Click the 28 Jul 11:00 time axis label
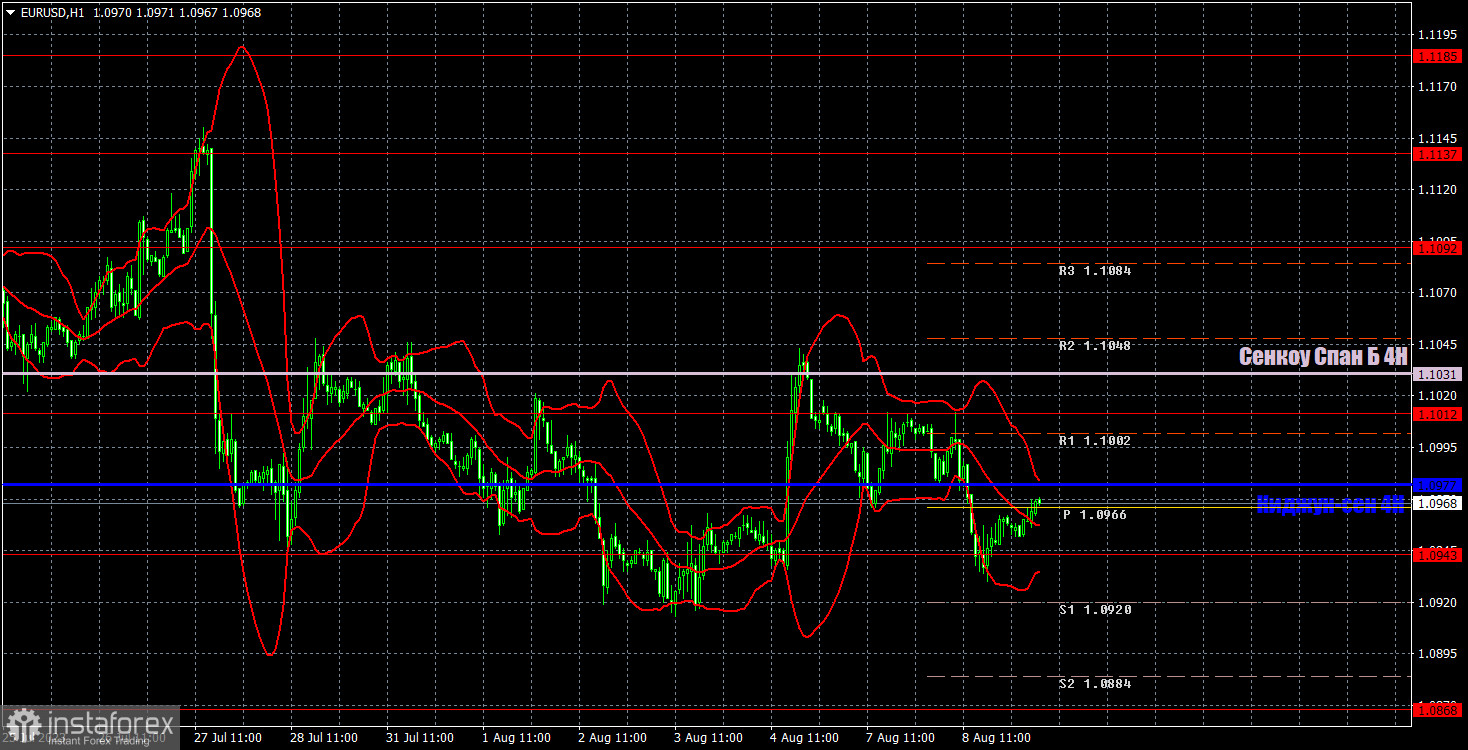The width and height of the screenshot is (1468, 750). 323,738
